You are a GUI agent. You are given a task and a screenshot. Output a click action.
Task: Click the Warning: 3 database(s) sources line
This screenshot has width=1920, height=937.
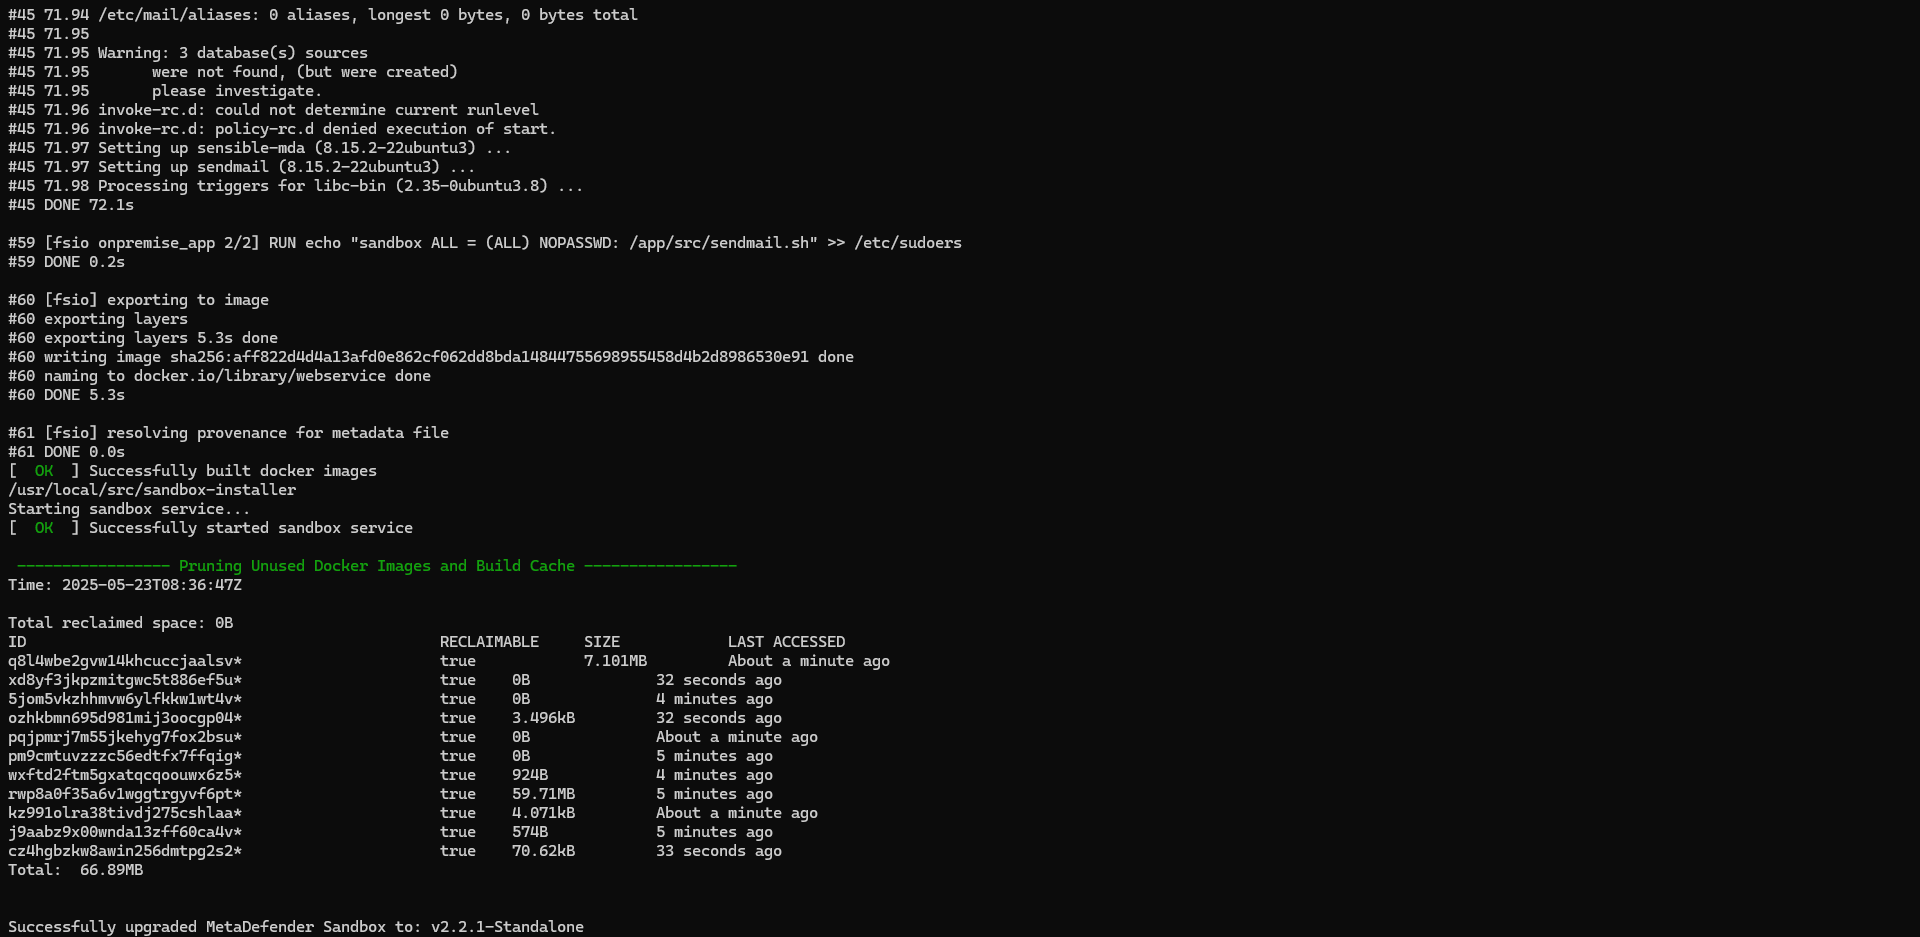coord(188,53)
